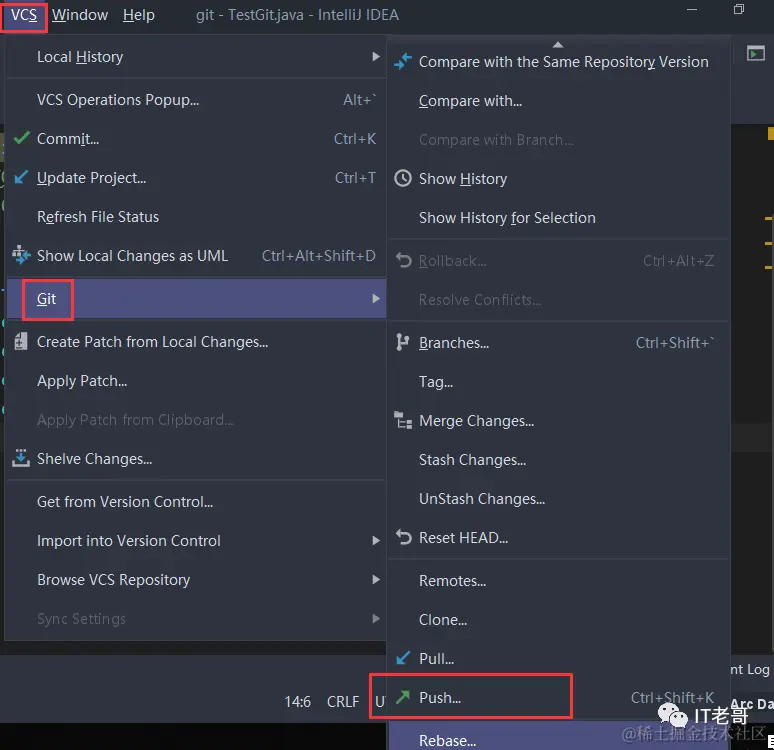Open the Window menu
This screenshot has height=750, width=774.
(80, 15)
